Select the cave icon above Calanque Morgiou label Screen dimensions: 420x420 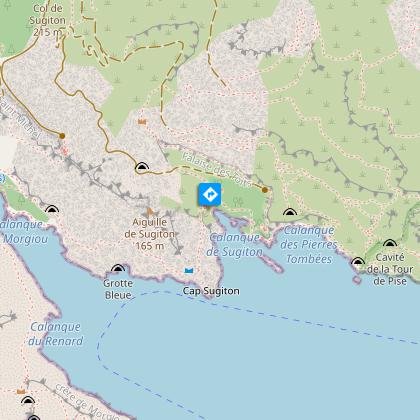(x=52, y=209)
